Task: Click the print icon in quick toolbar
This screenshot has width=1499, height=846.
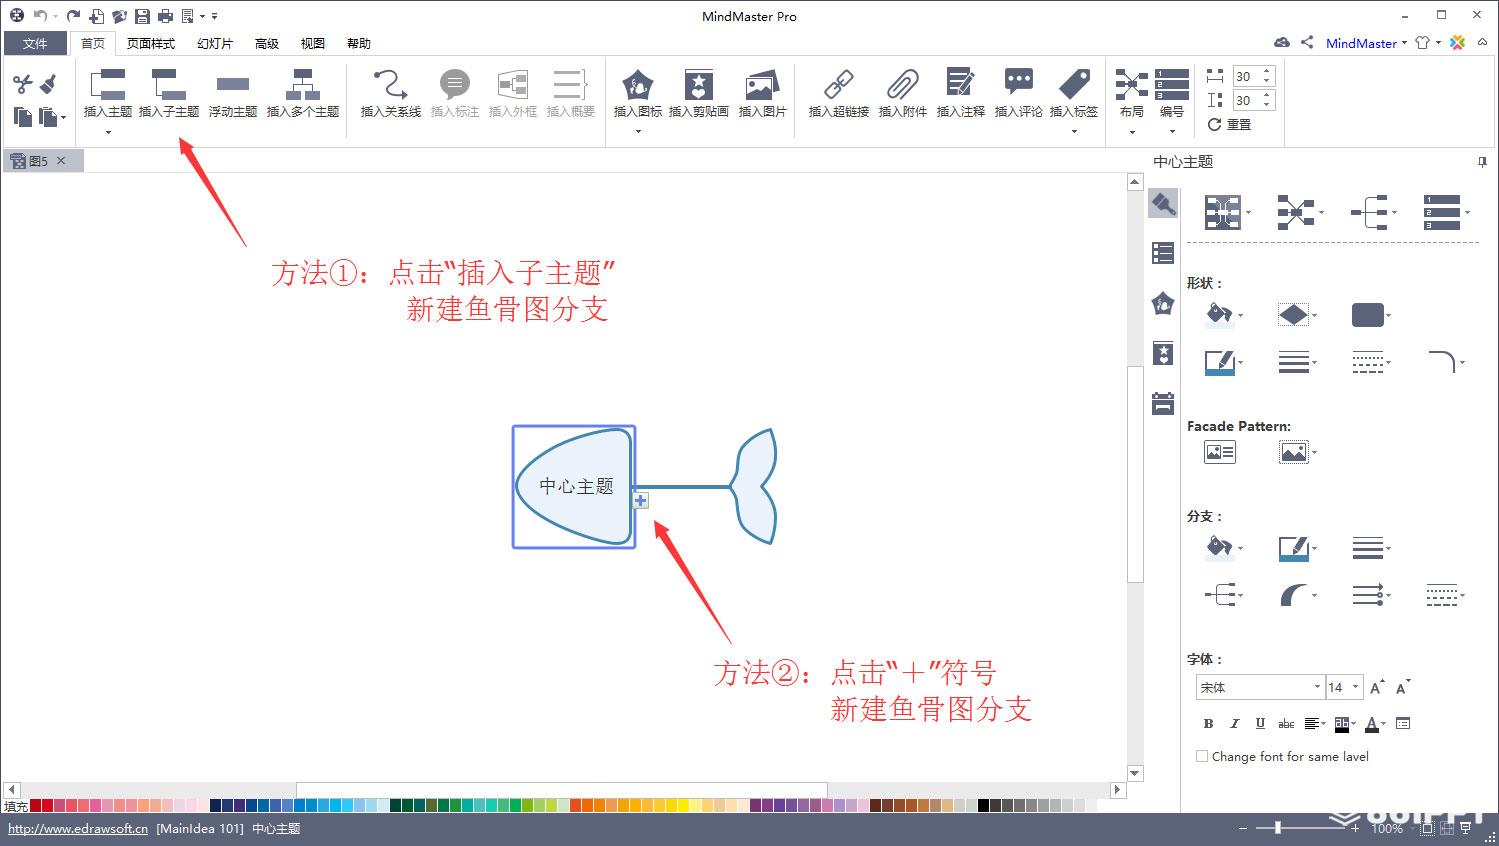Action: (x=165, y=16)
